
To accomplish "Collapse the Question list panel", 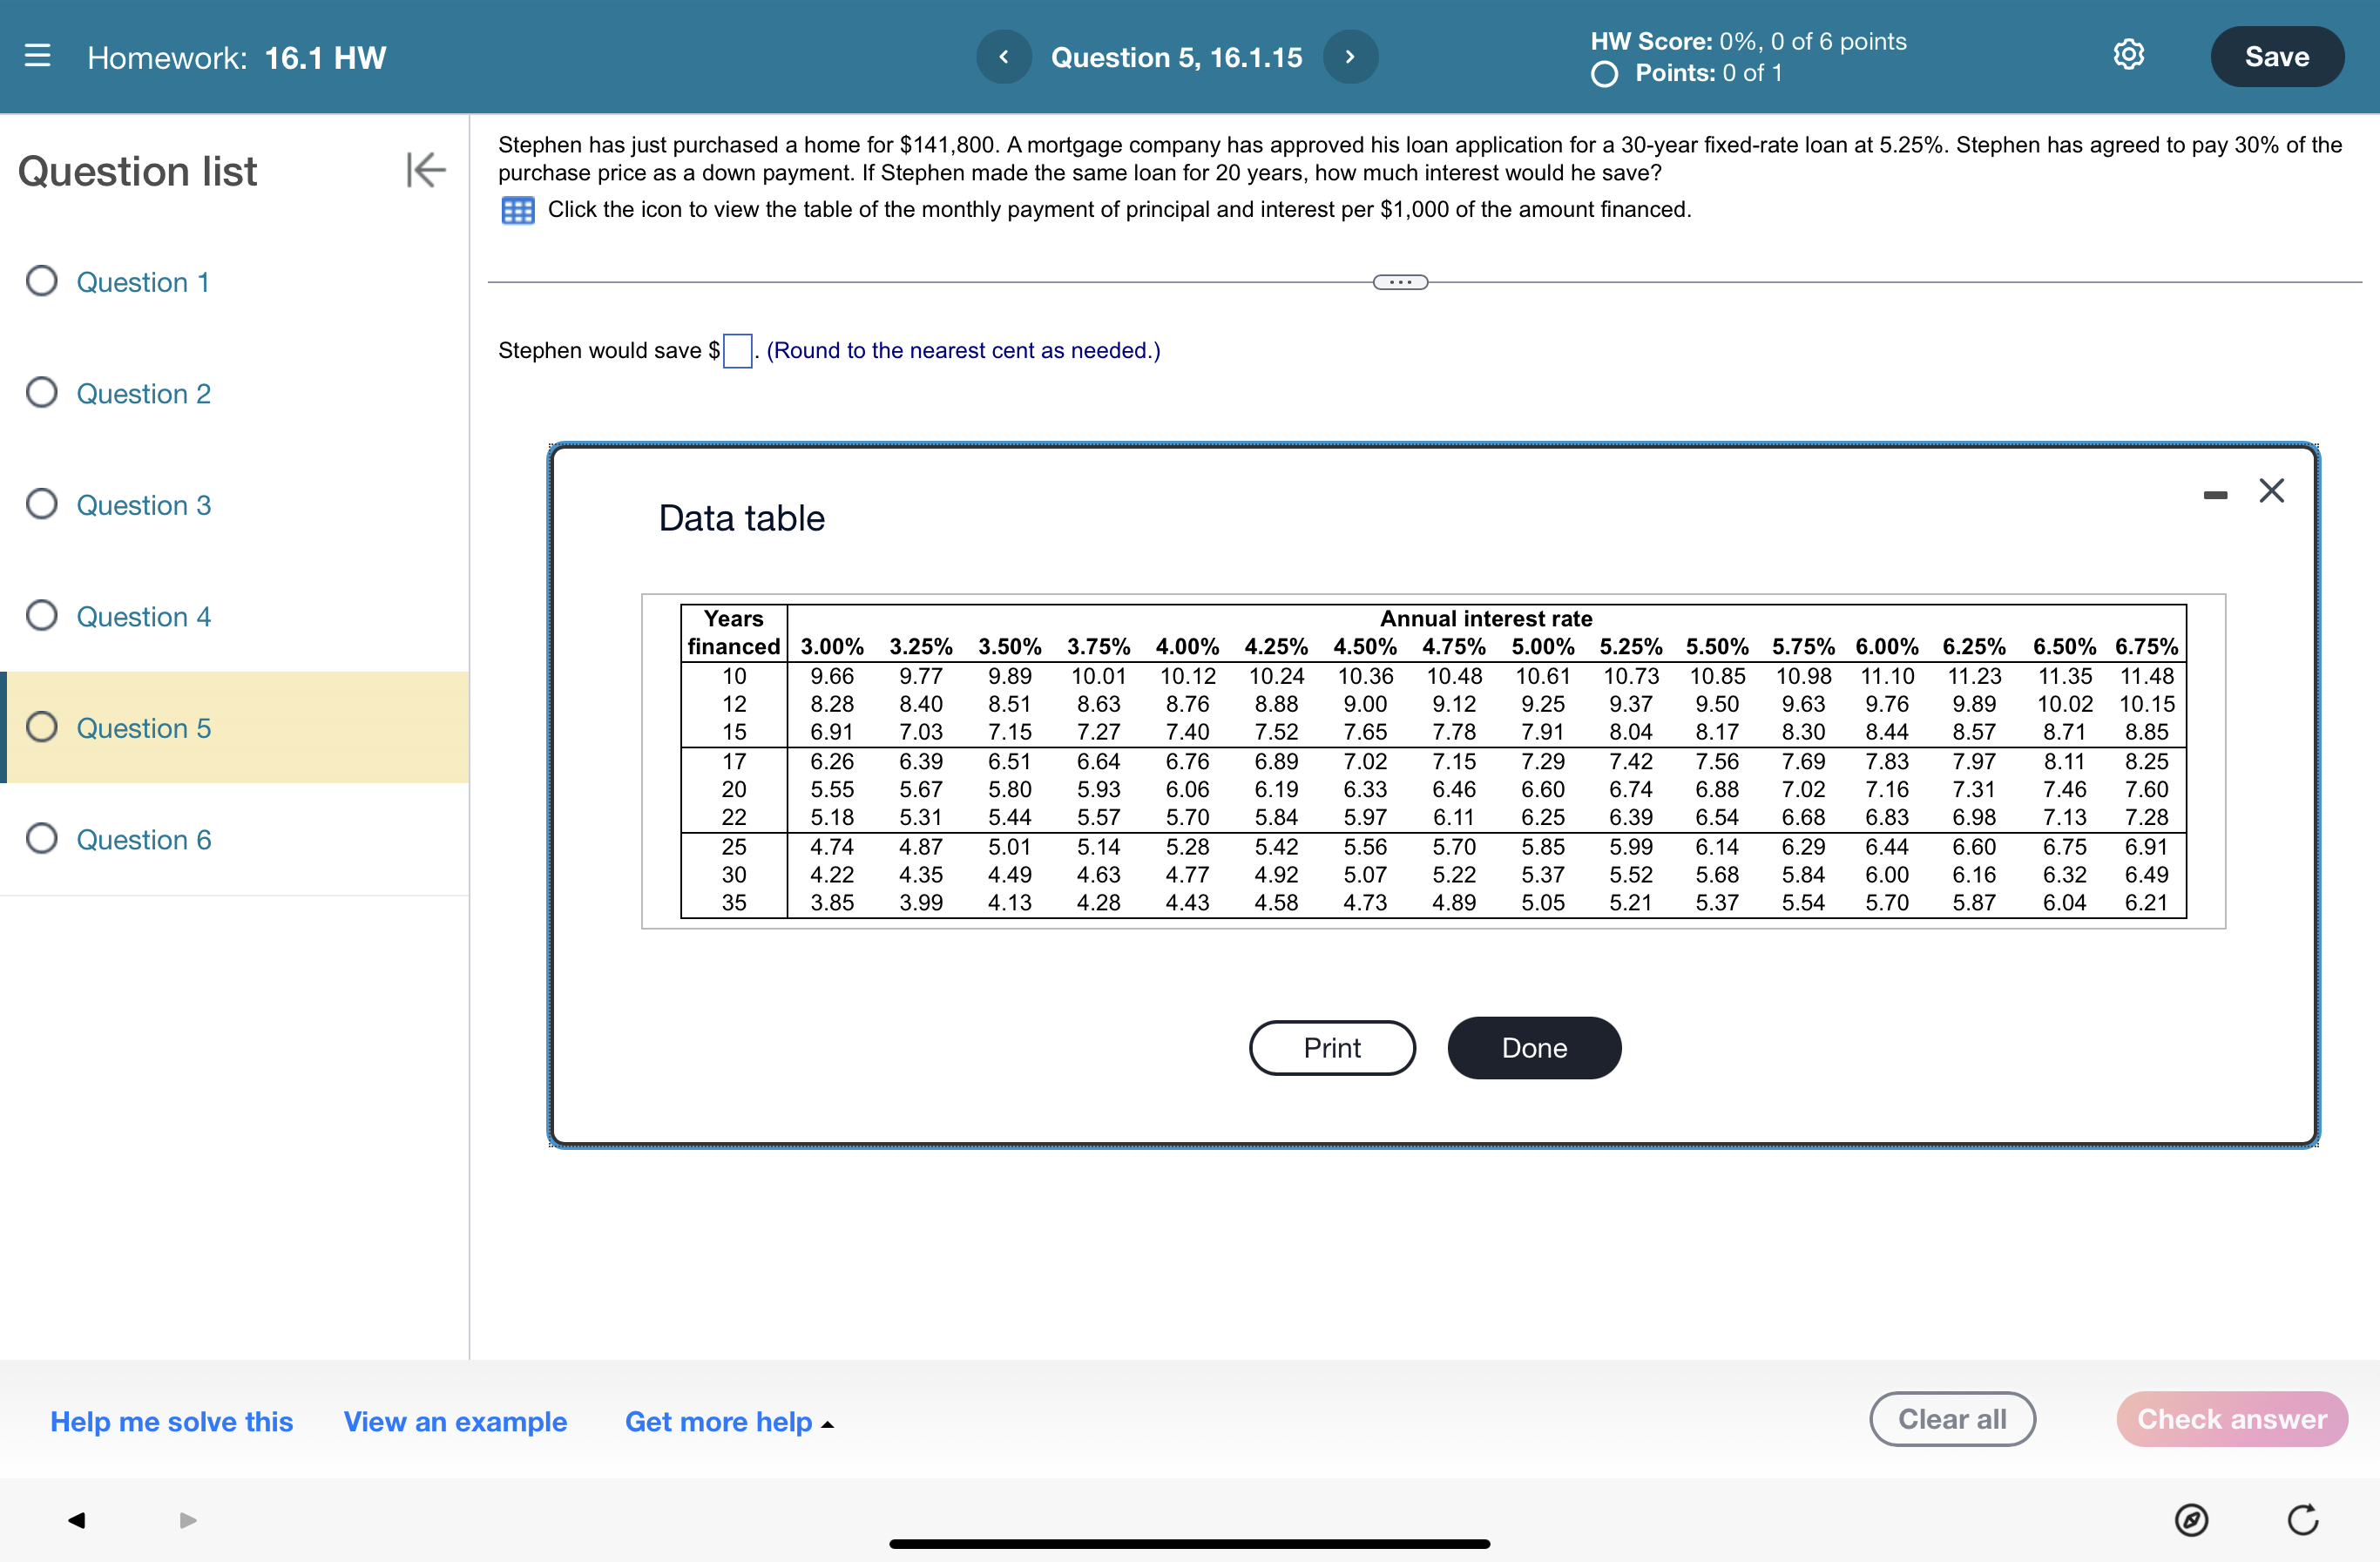I will click(x=425, y=170).
